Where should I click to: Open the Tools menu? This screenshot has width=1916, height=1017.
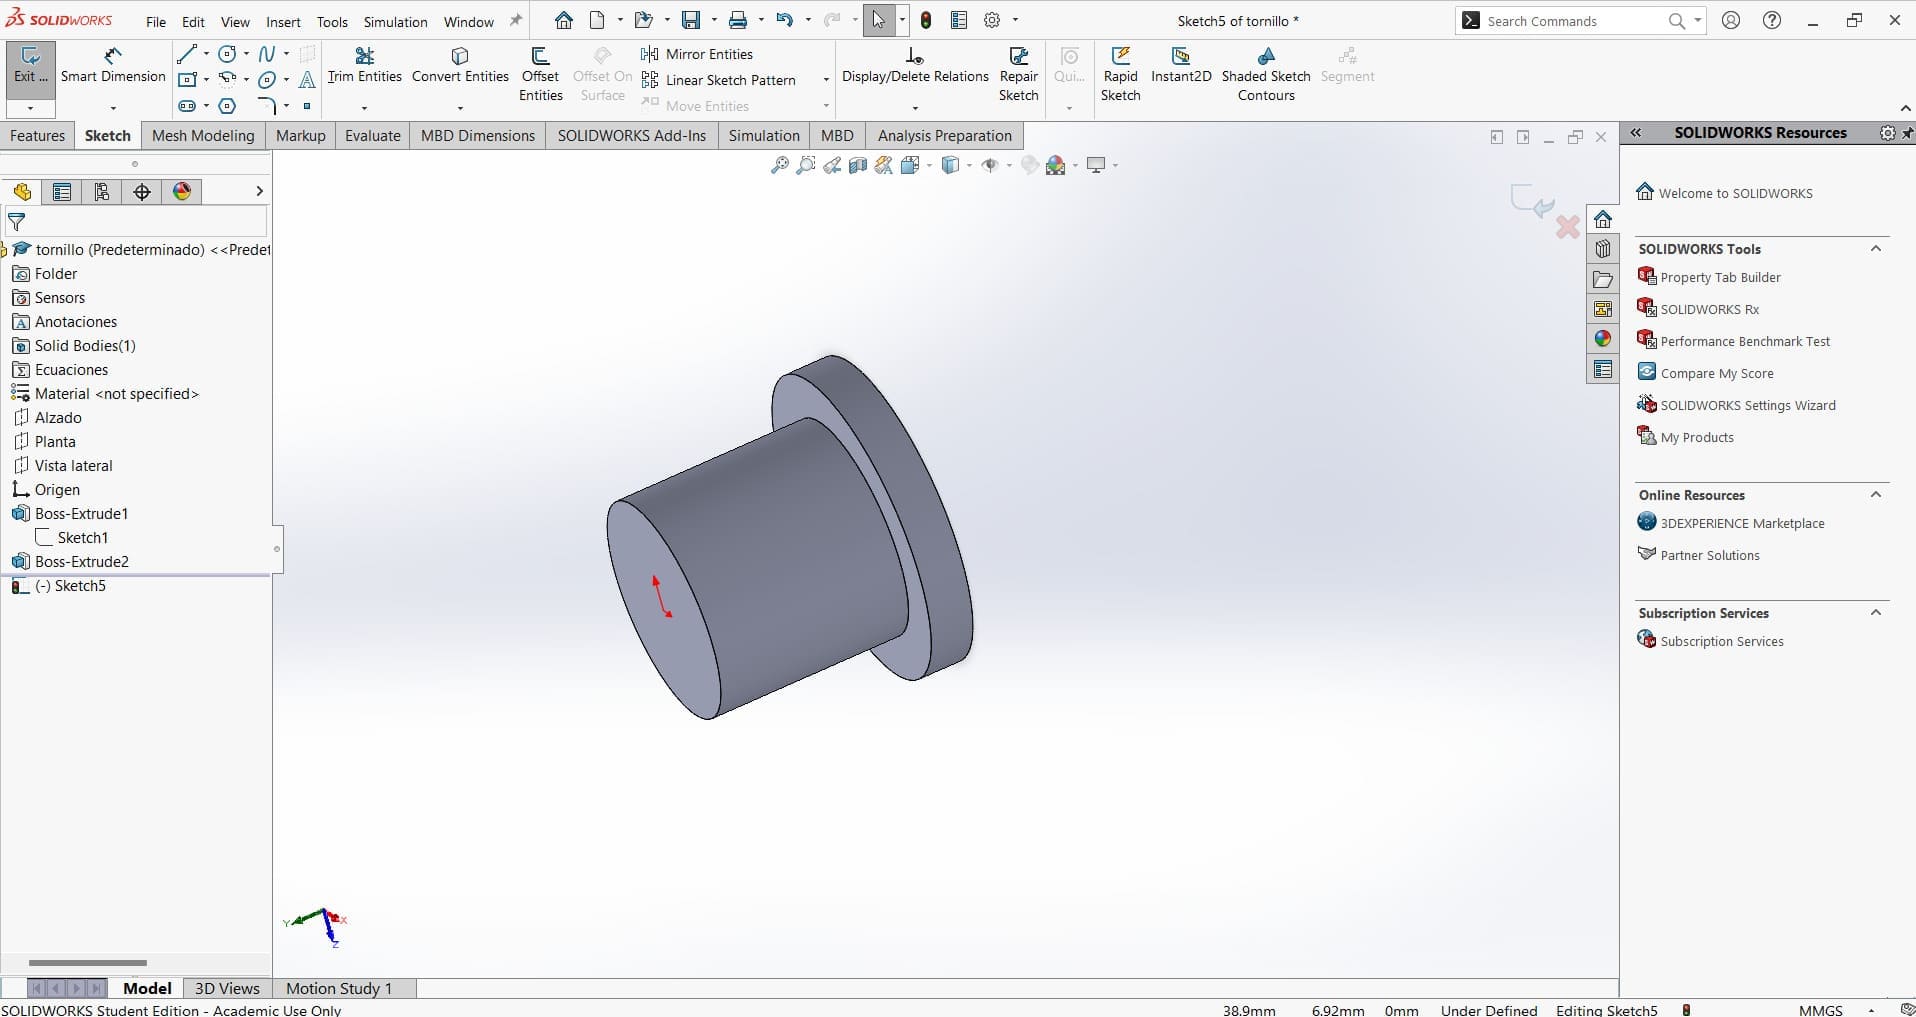[x=332, y=22]
